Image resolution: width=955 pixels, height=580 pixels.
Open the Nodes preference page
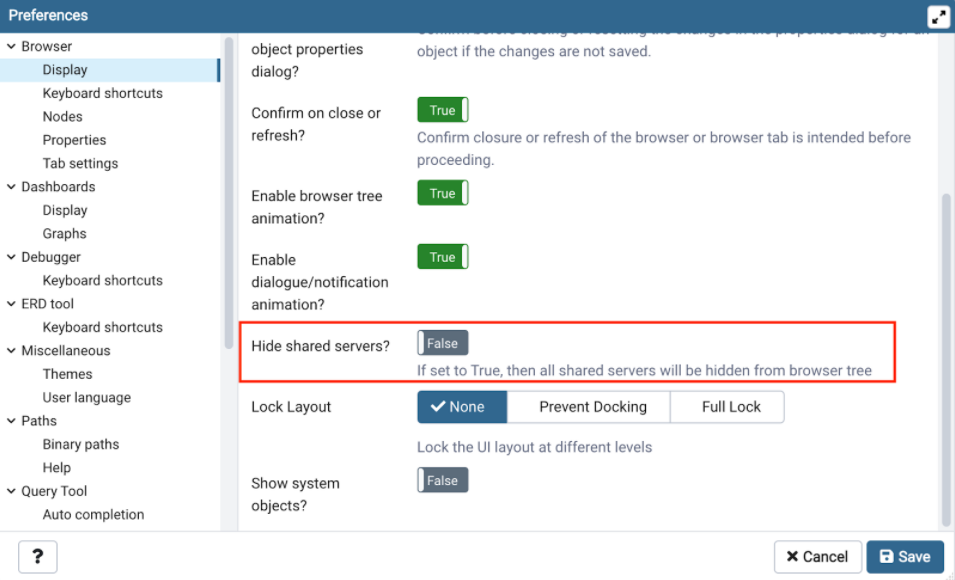[x=62, y=116]
